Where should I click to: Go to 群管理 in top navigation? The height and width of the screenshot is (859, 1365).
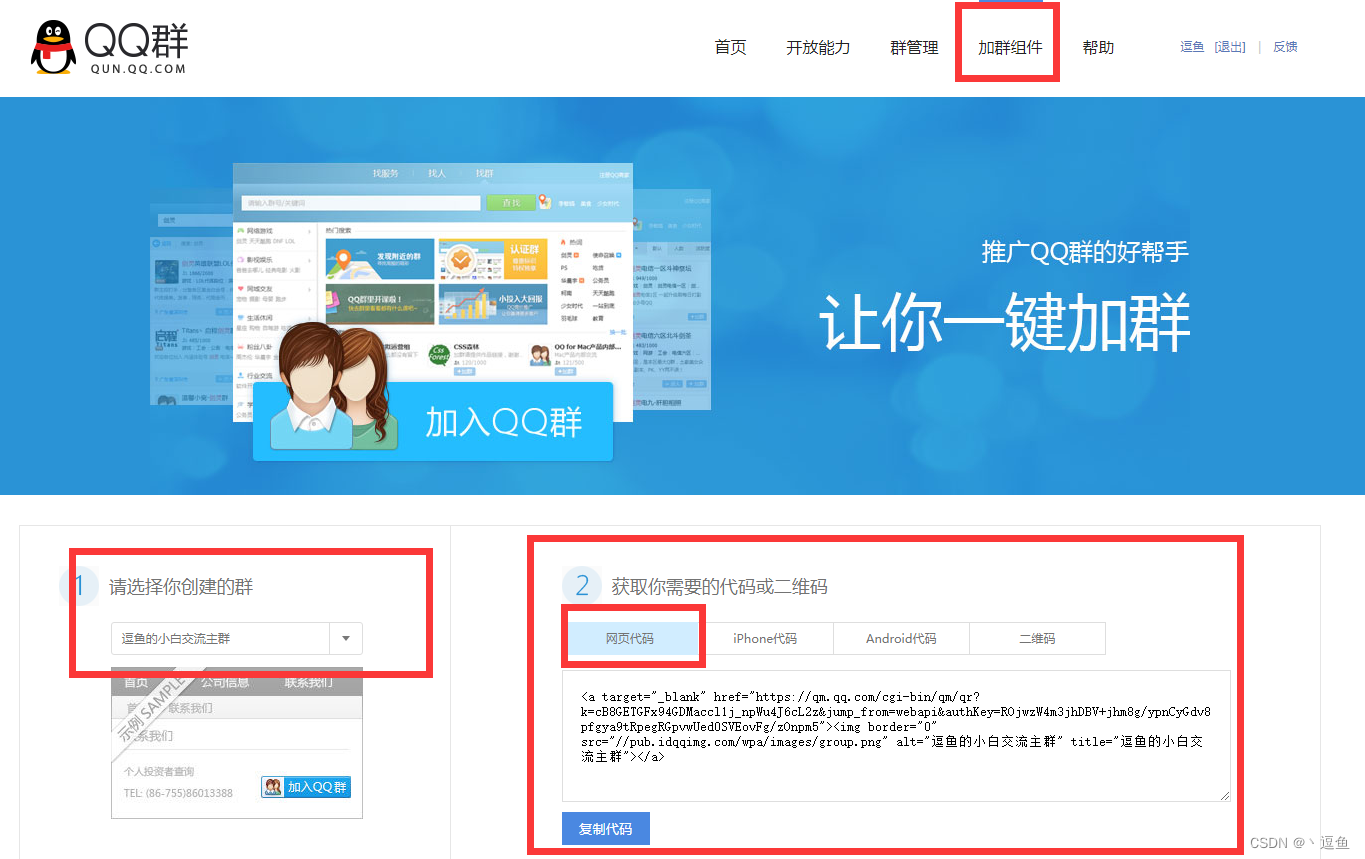pos(914,47)
